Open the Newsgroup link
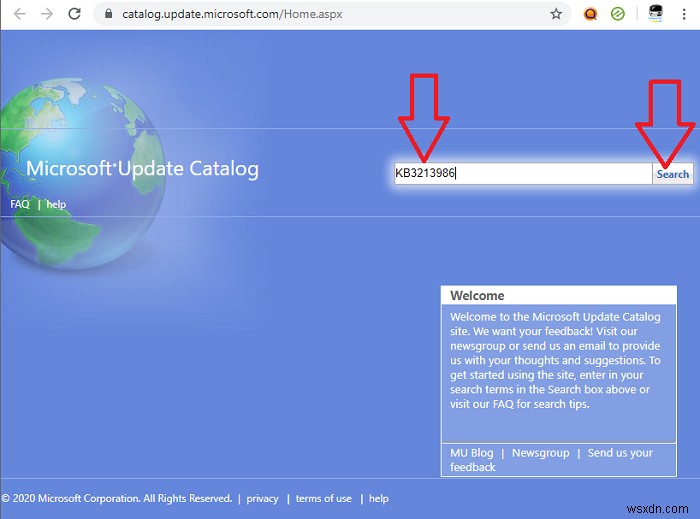Image resolution: width=700 pixels, height=519 pixels. (x=541, y=453)
